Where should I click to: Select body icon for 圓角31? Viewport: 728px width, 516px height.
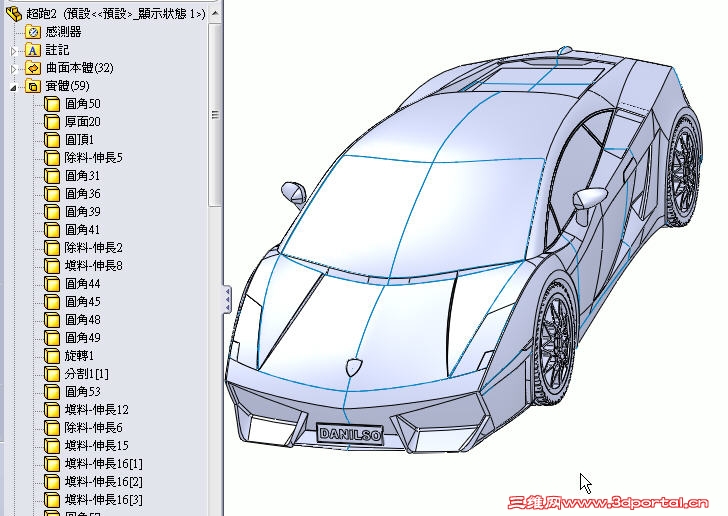[52, 176]
